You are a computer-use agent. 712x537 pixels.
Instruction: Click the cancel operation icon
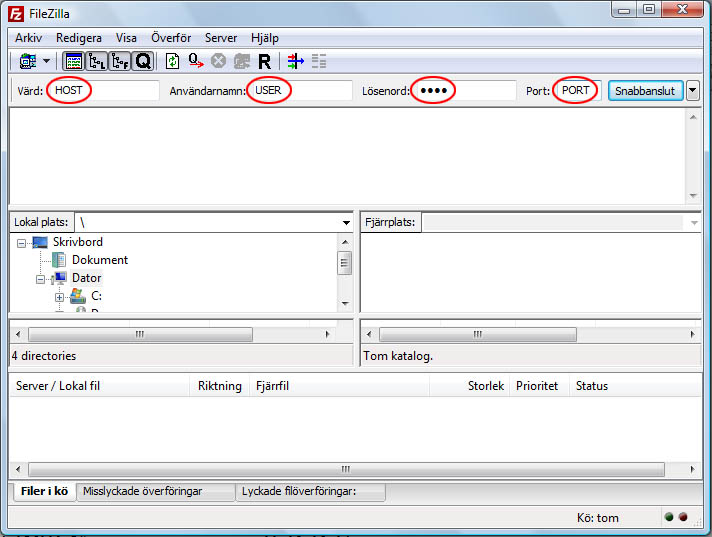(x=218, y=61)
